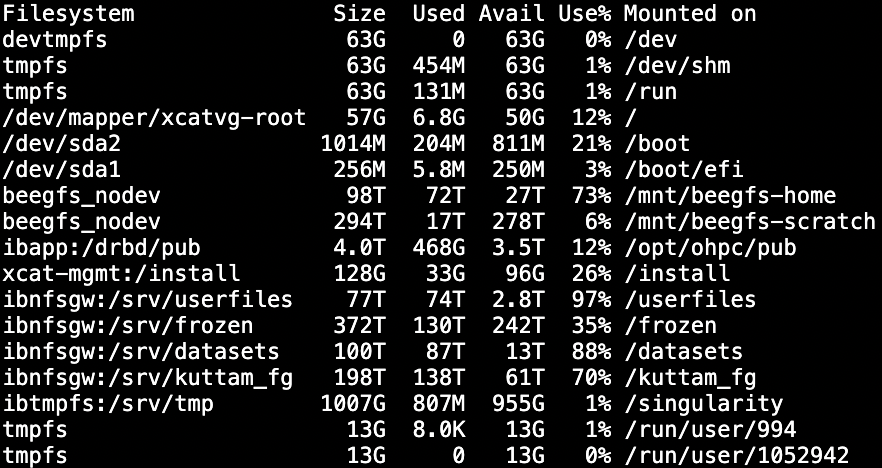The image size is (882, 468).
Task: Click the /dev/mapper/xcatvg-root filesystem text
Action: tap(153, 118)
